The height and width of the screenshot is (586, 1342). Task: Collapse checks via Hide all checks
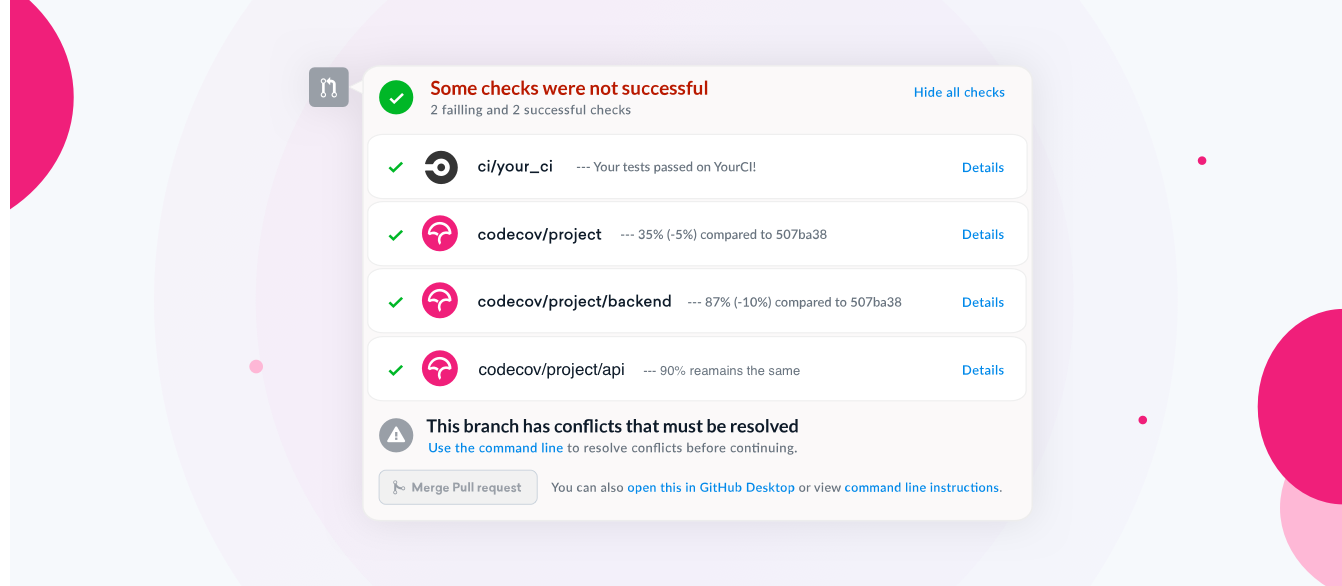pos(959,92)
